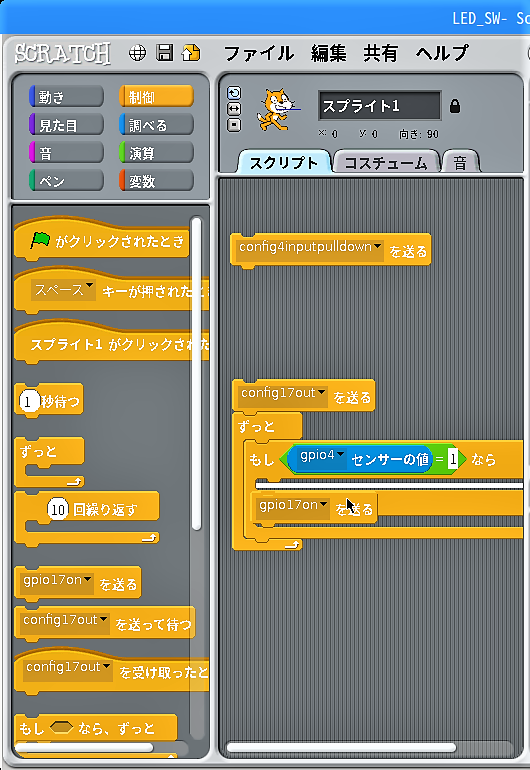
Task: Click the share project folder icon
Action: click(191, 53)
